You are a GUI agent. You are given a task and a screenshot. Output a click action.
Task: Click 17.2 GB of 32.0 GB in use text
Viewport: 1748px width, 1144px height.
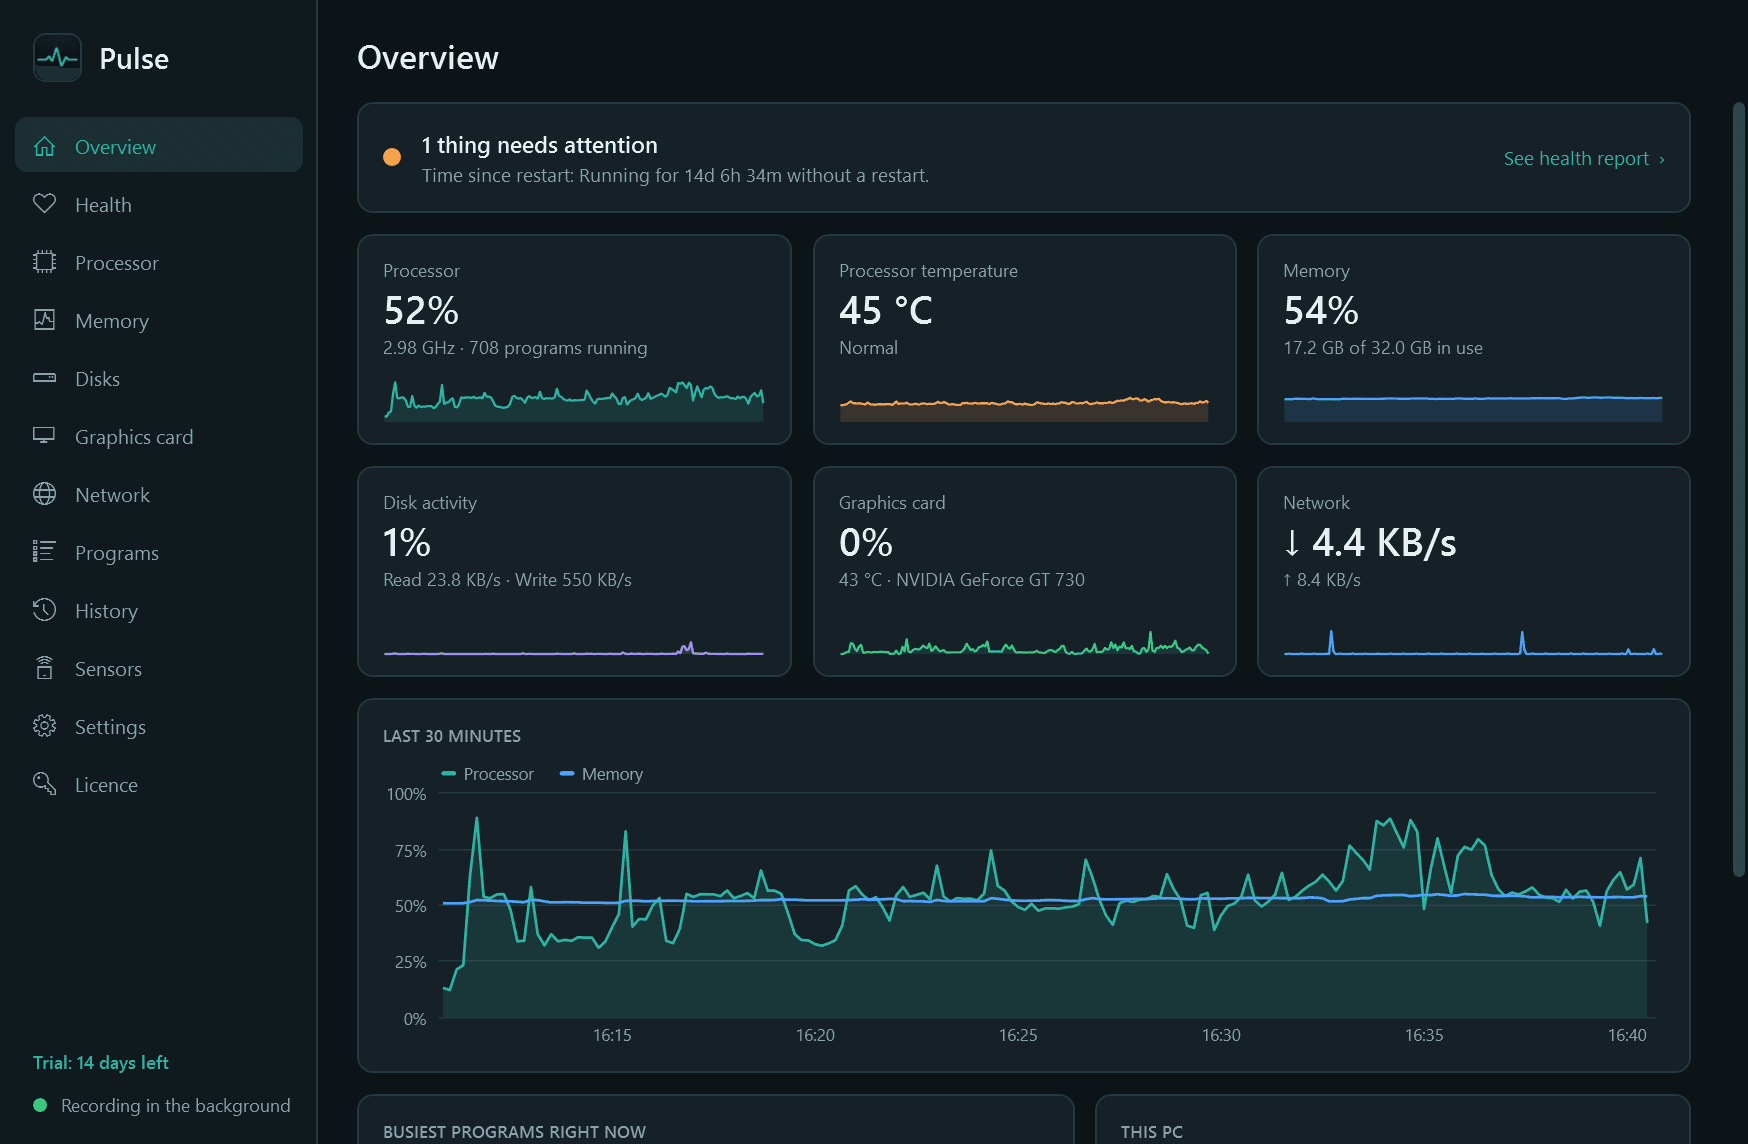(1383, 348)
